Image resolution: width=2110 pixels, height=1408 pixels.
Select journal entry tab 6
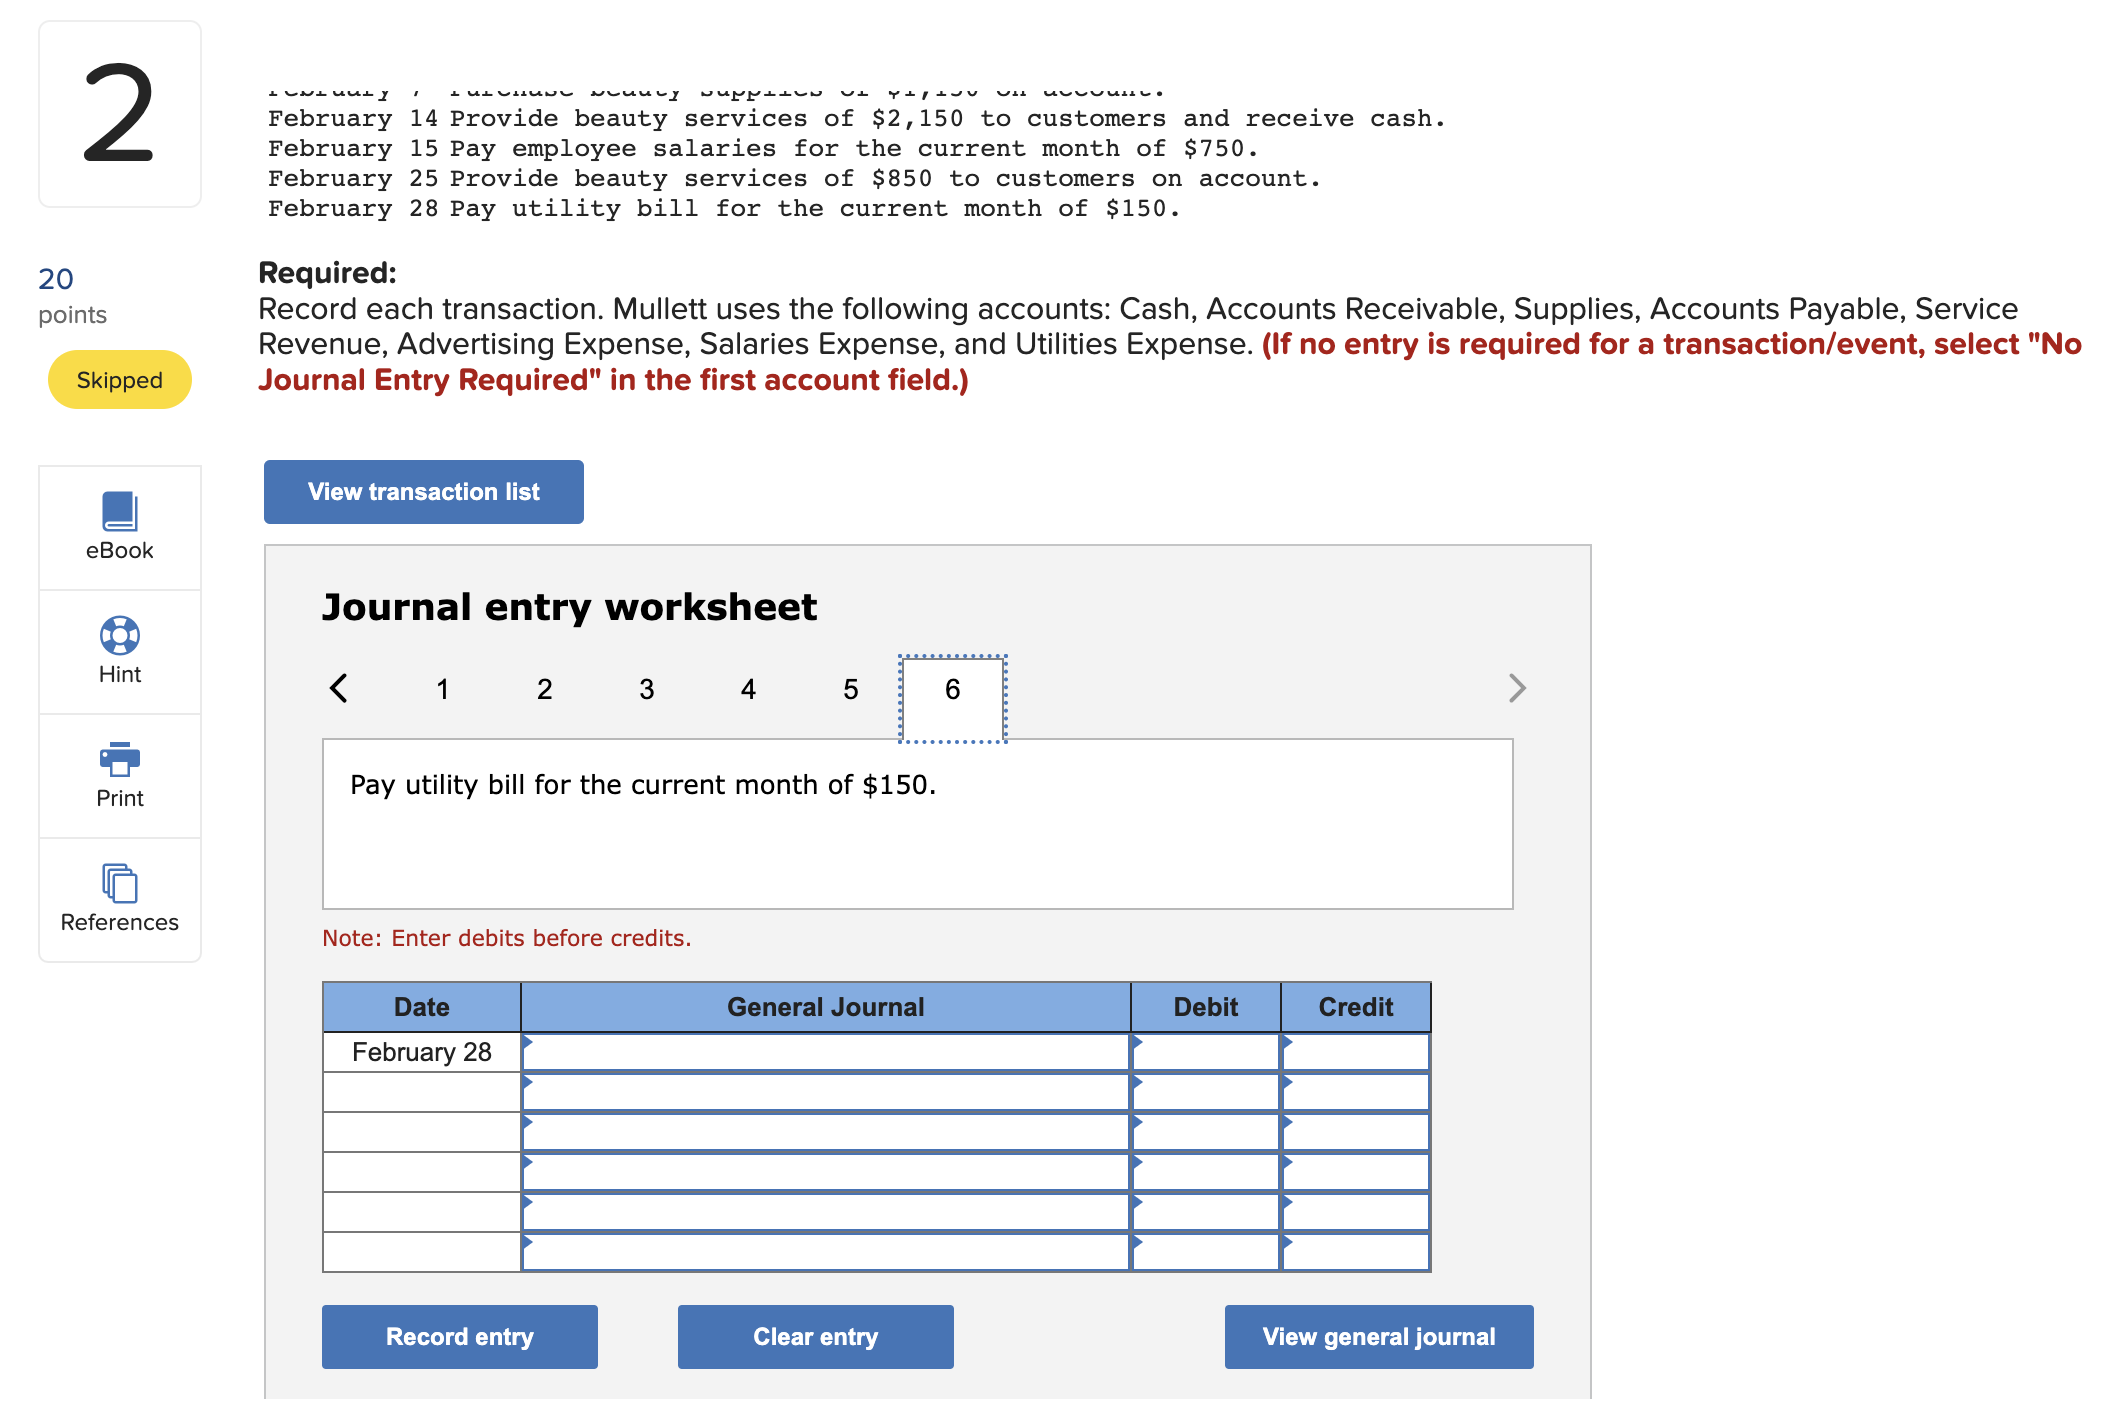click(x=952, y=689)
